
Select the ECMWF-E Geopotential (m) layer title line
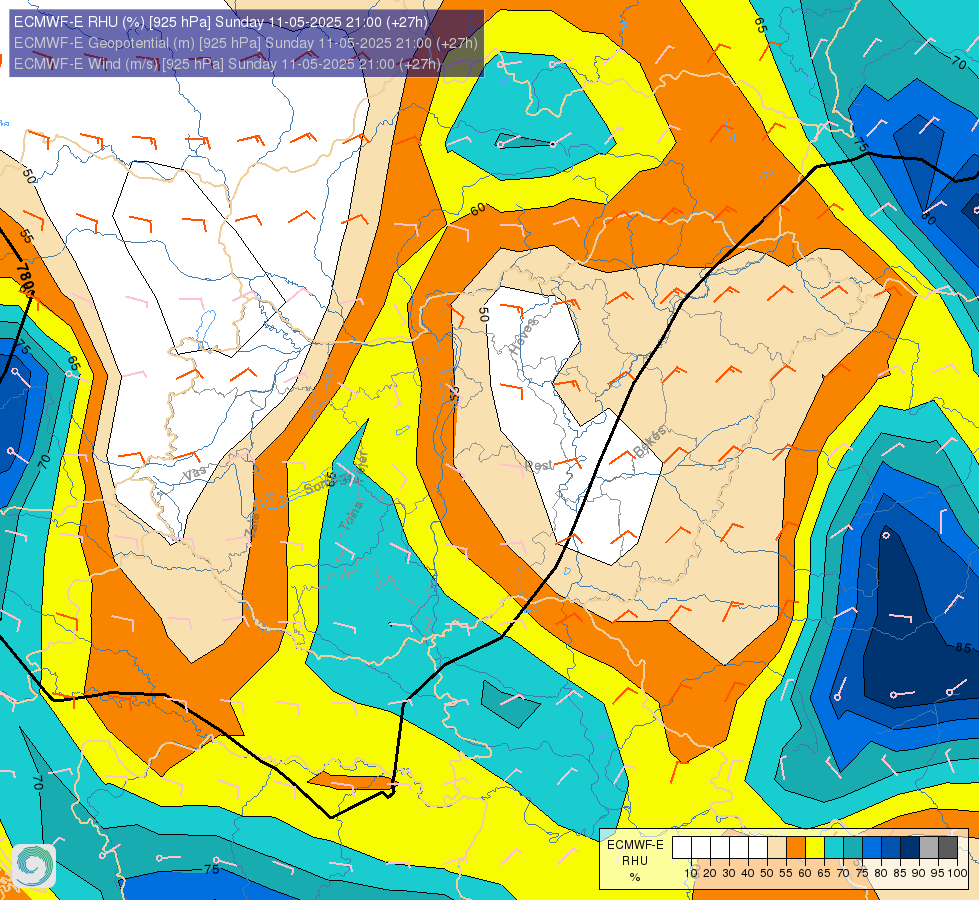pyautogui.click(x=245, y=43)
